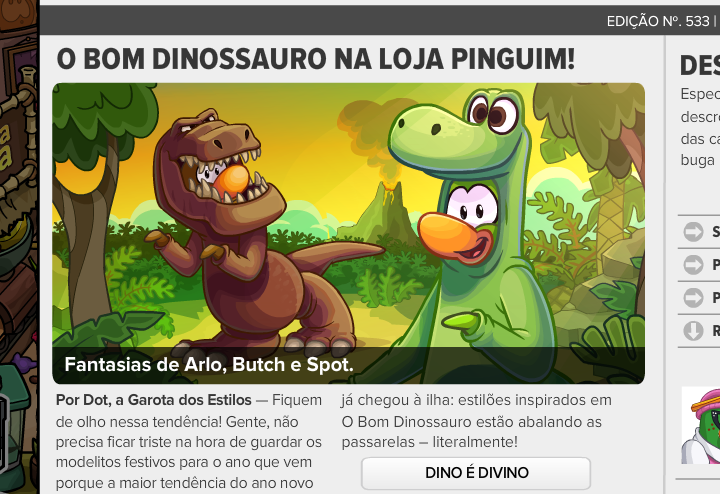The image size is (720, 494).
Task: Click the byline Por Dot, a Garota dos Estilos
Action: [x=153, y=400]
